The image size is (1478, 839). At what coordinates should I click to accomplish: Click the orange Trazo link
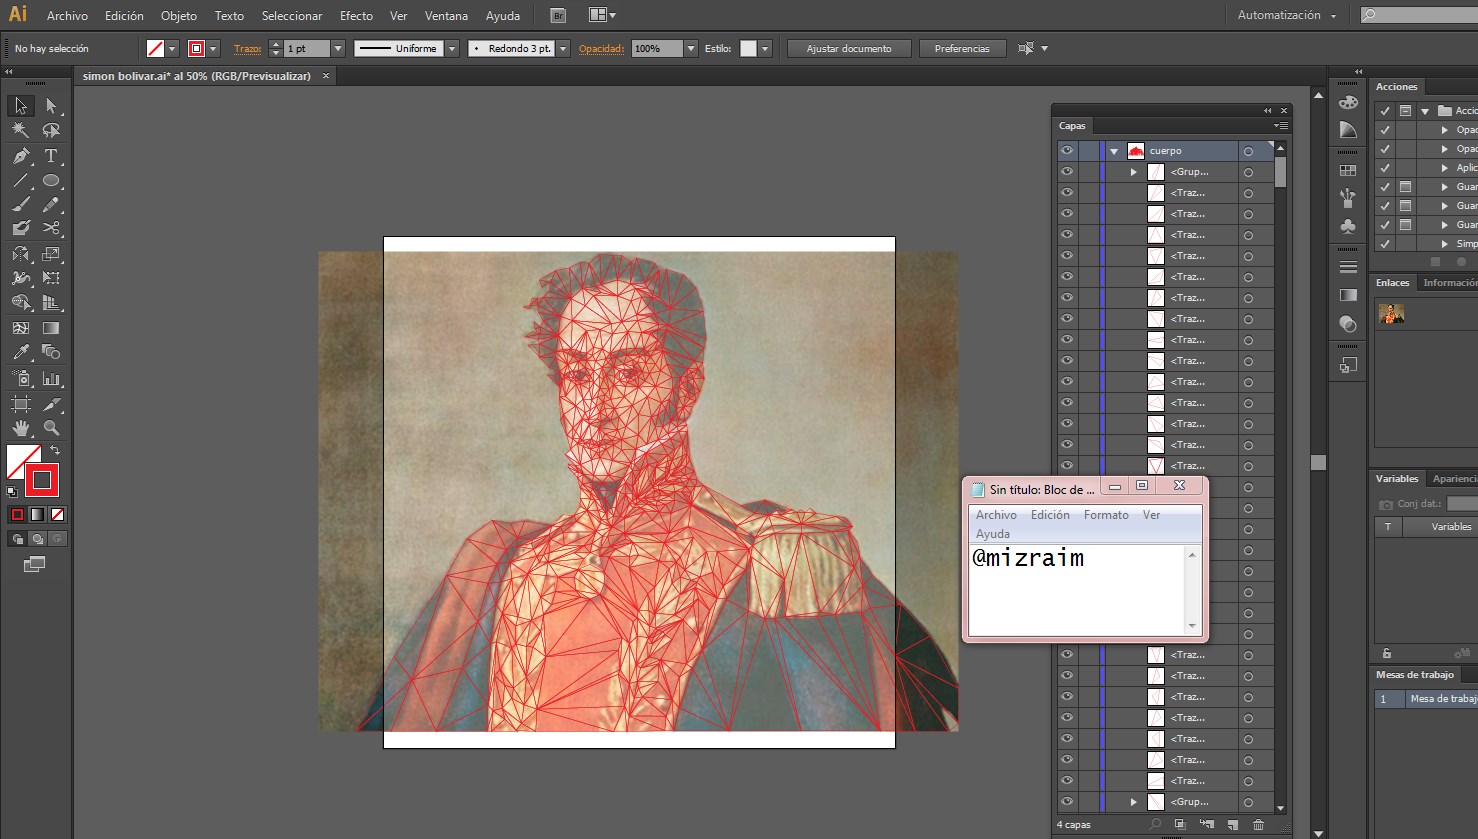click(248, 48)
